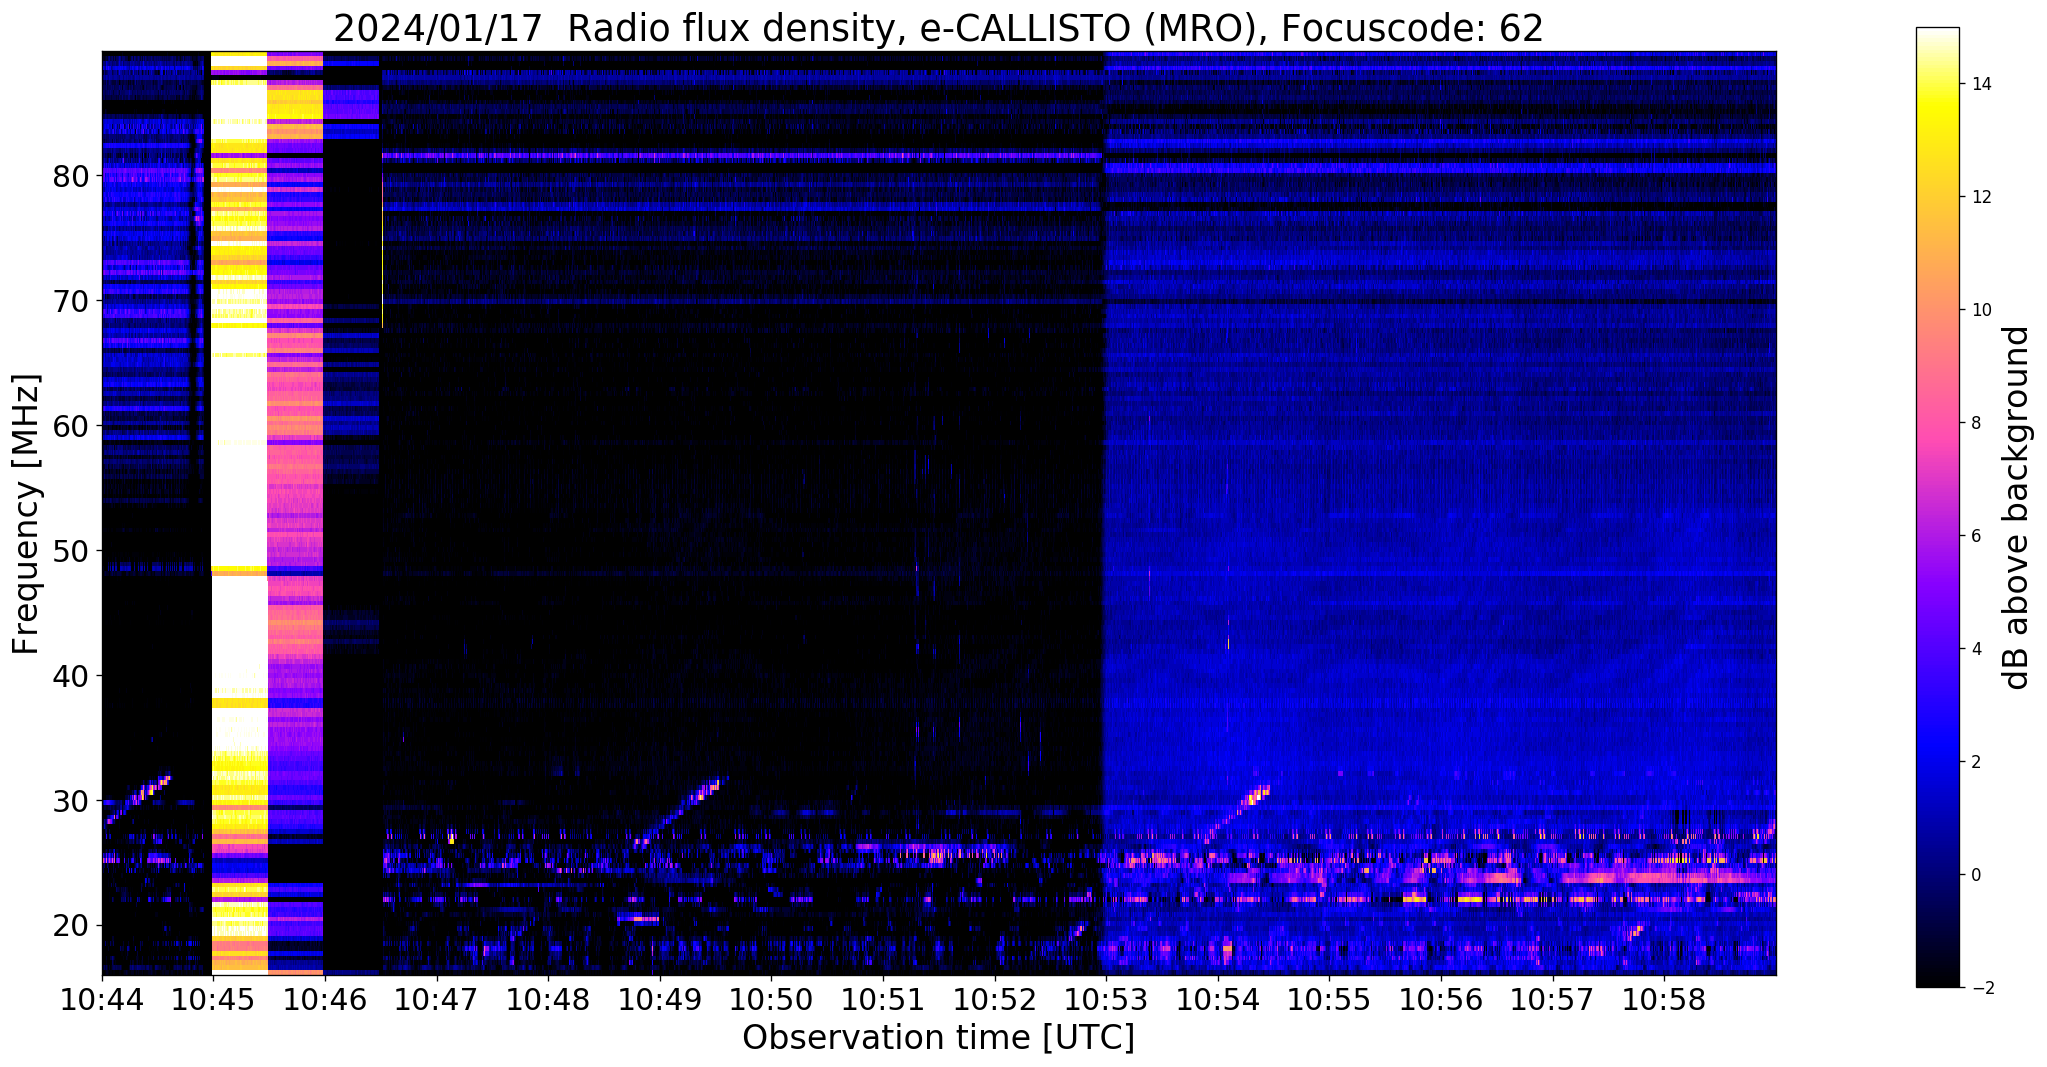Click the pink-orange band just before 10:46

click(x=296, y=512)
